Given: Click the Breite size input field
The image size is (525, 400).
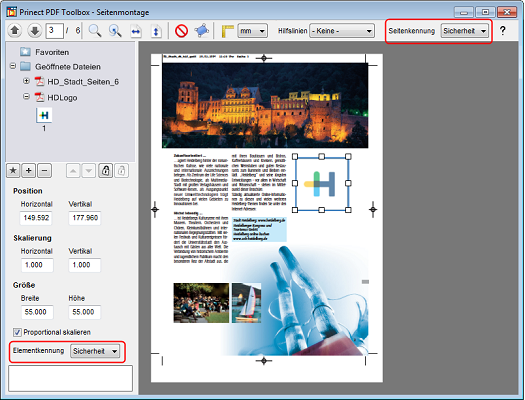Looking at the screenshot, I should pos(36,312).
